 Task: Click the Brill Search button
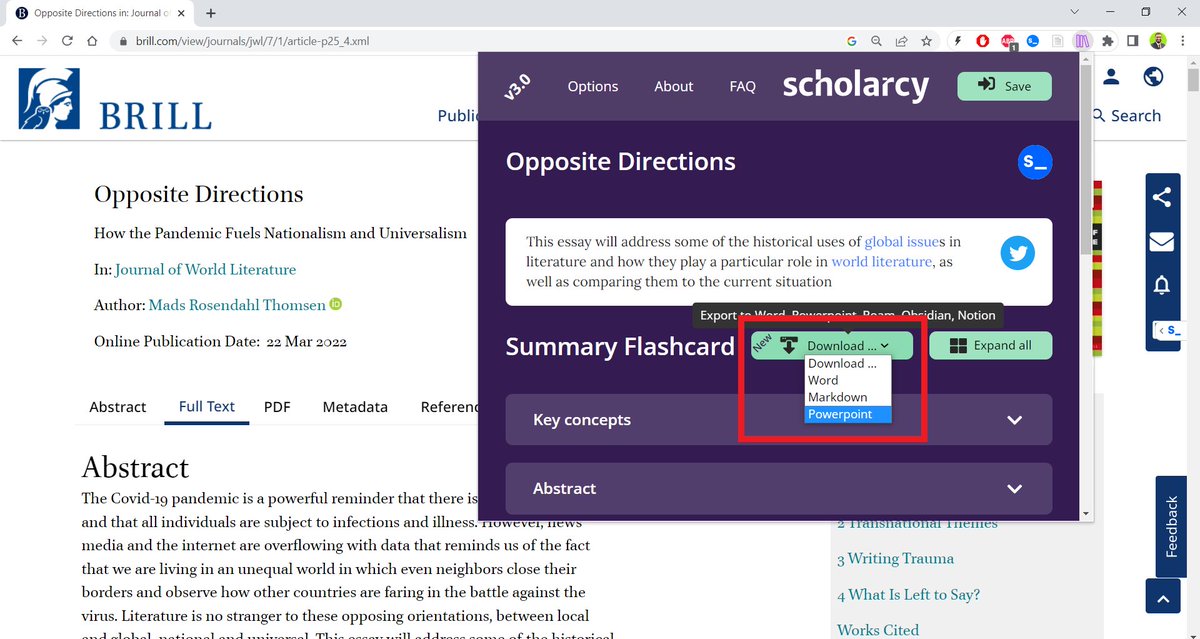(1127, 116)
